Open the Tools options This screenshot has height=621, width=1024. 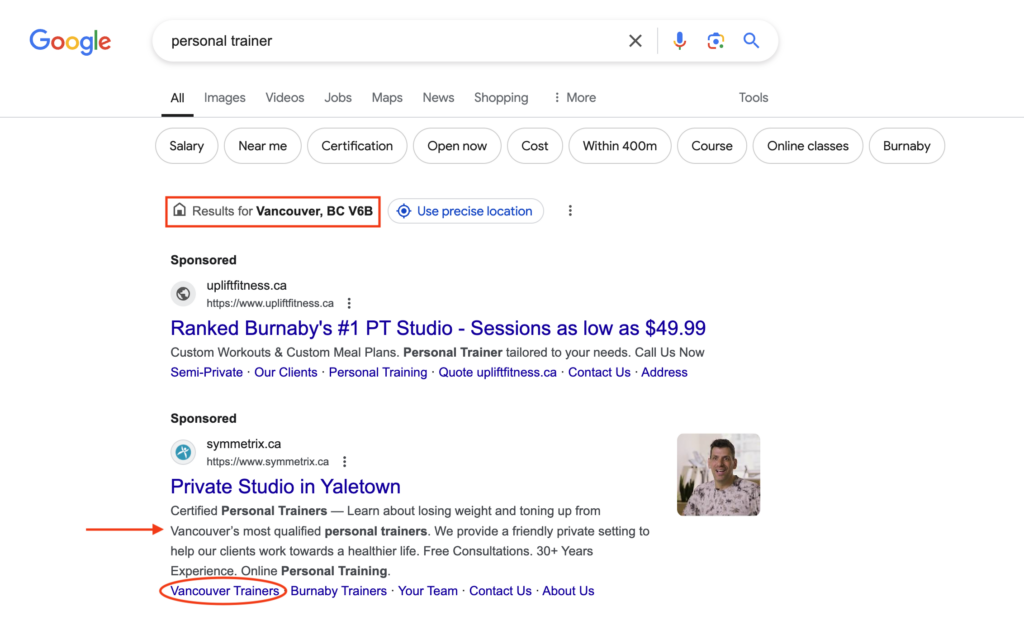tap(753, 98)
